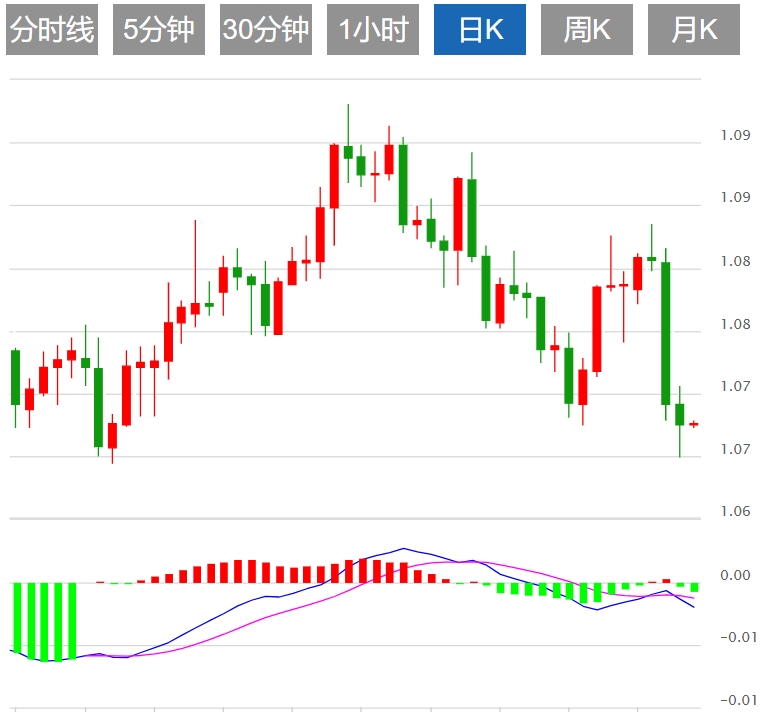Screen dimensions: 778x712
Task: Show the 1小时 chart view
Action: click(373, 31)
